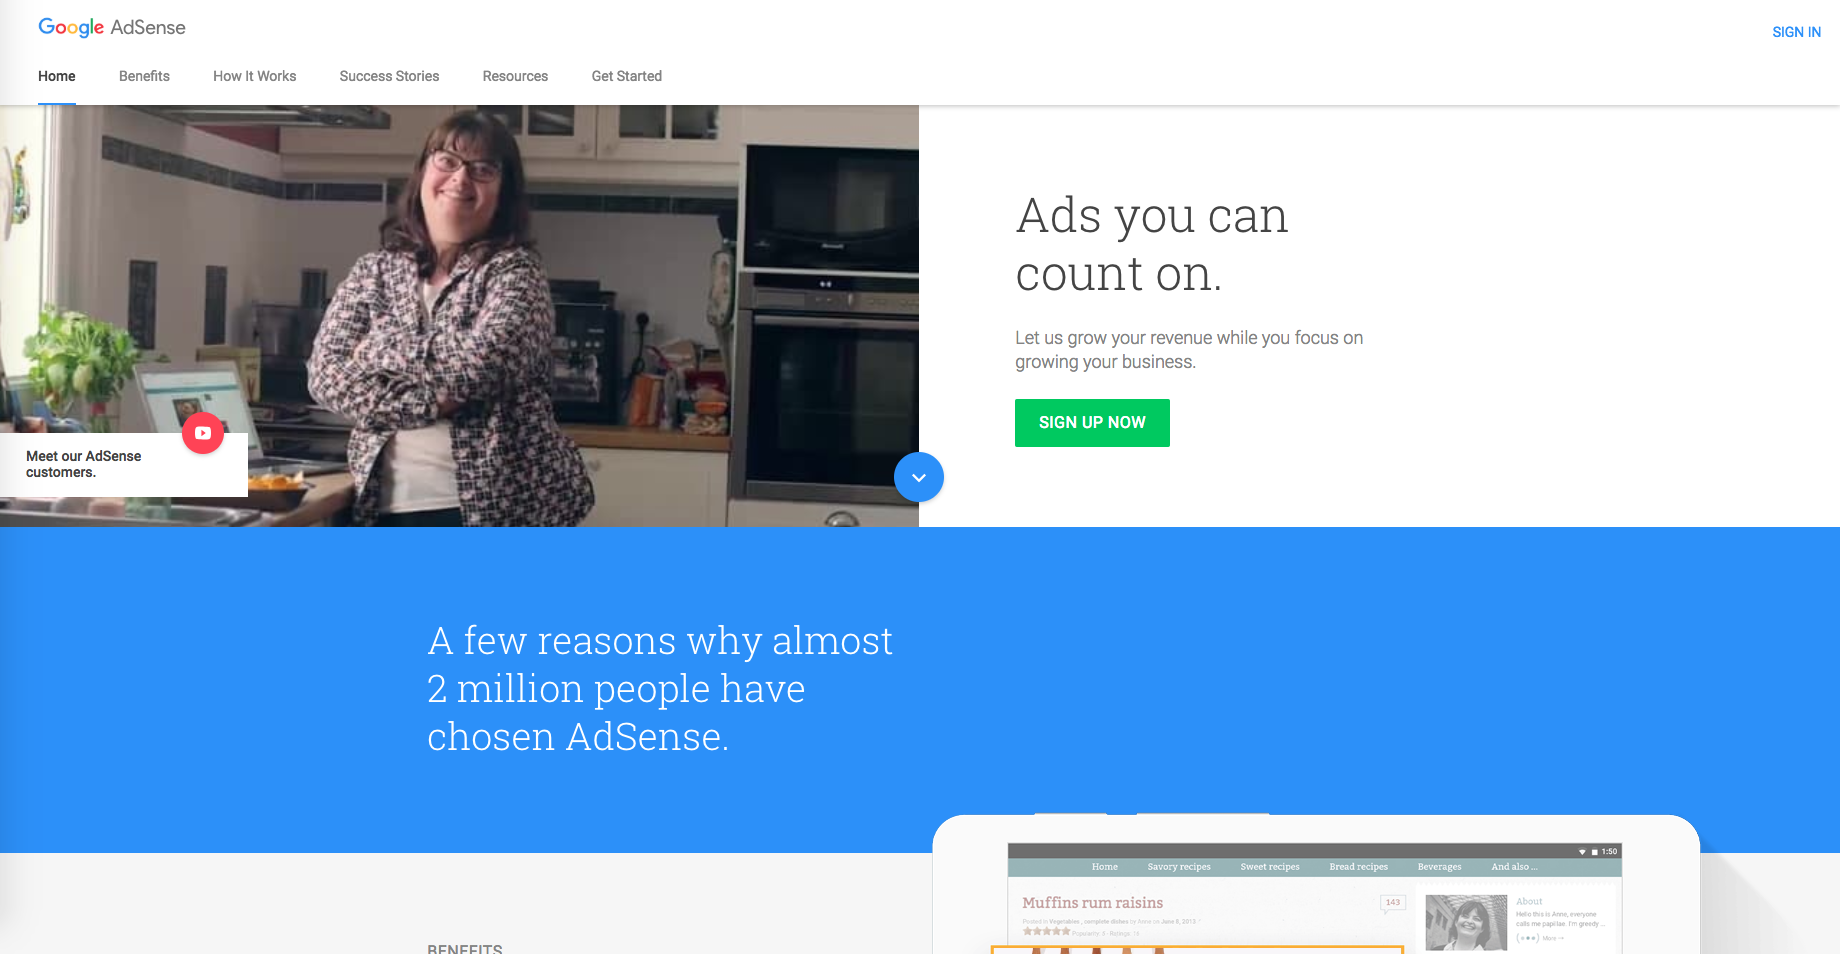Click the Bread recipes tab in mockup
The width and height of the screenshot is (1840, 954).
click(x=1358, y=867)
